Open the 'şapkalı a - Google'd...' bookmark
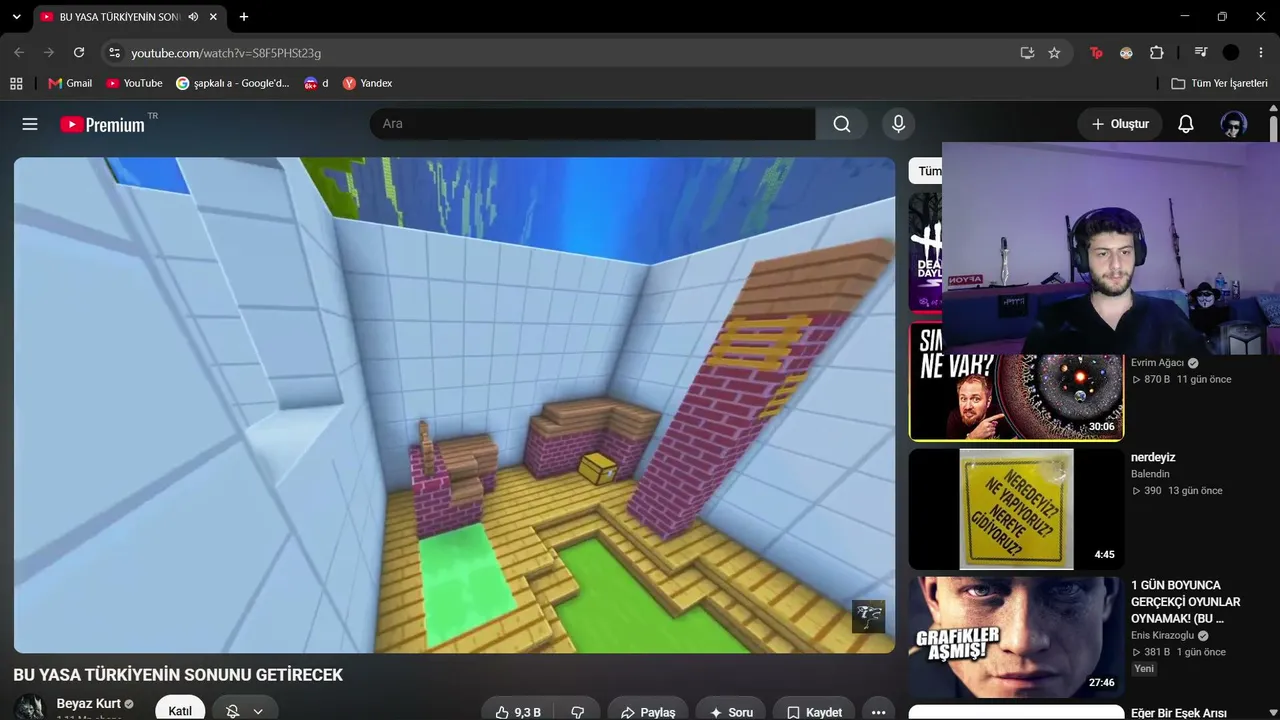The image size is (1280, 720). point(232,83)
